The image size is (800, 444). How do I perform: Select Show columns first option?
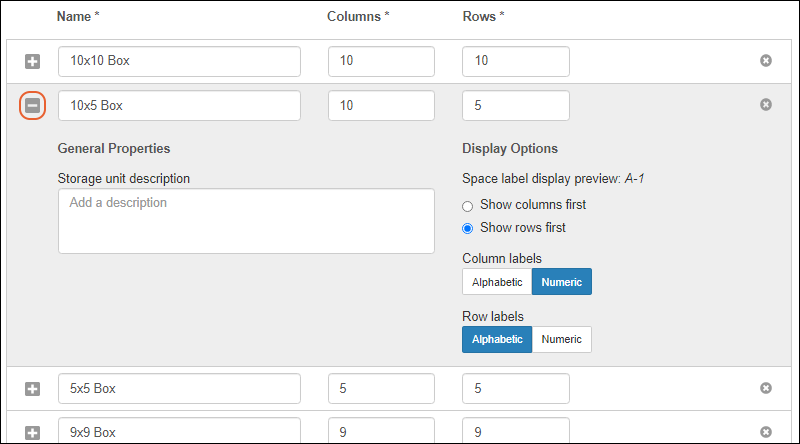click(468, 205)
